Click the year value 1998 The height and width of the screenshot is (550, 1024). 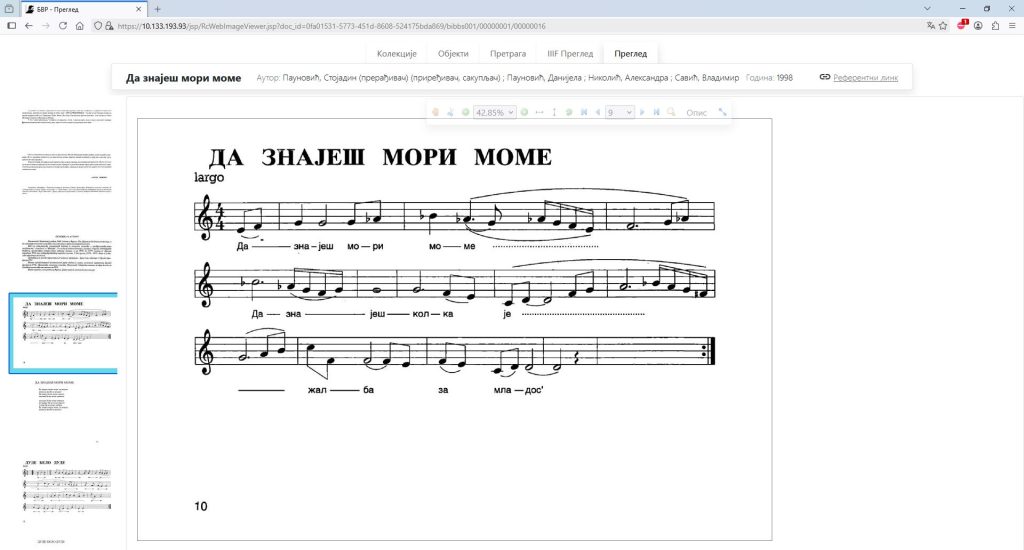click(x=784, y=77)
